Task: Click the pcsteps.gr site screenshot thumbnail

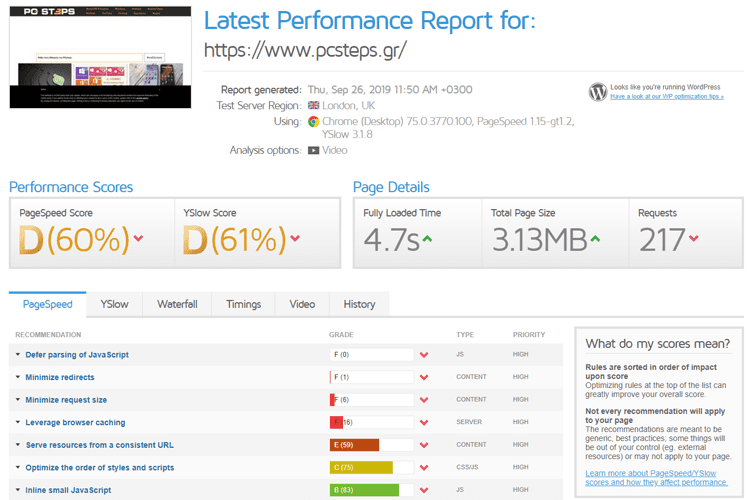Action: pyautogui.click(x=100, y=57)
